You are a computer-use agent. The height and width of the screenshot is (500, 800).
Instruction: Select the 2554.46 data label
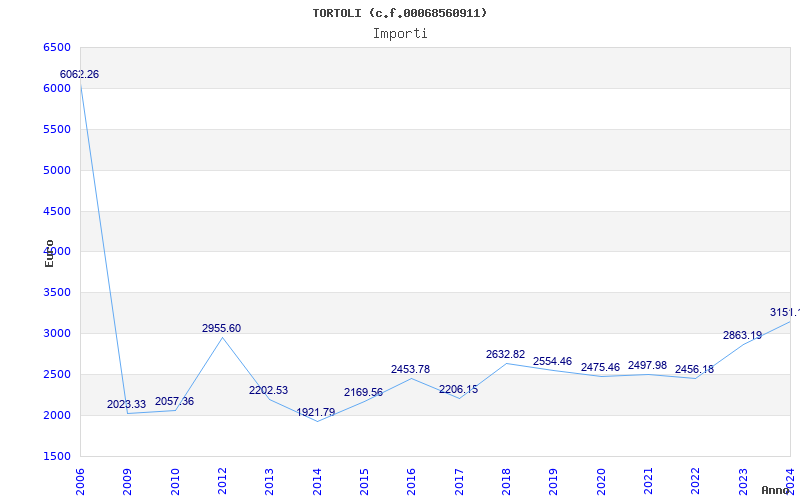pos(553,361)
